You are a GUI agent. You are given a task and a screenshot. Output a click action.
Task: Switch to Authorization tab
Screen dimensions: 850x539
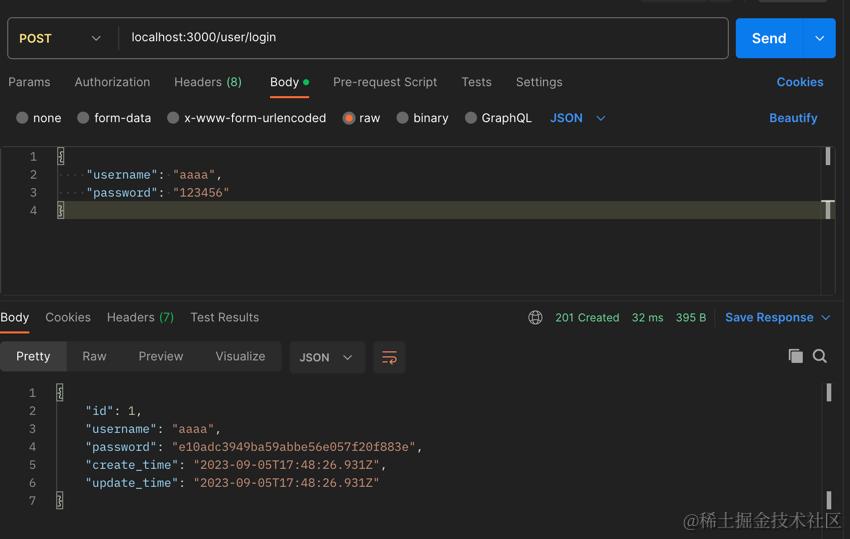112,82
